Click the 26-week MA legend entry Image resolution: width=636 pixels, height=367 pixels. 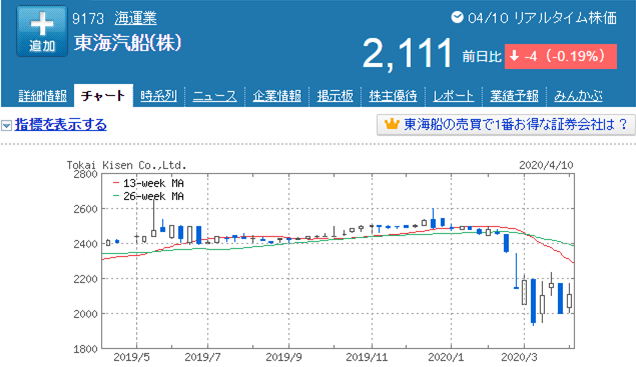point(148,196)
